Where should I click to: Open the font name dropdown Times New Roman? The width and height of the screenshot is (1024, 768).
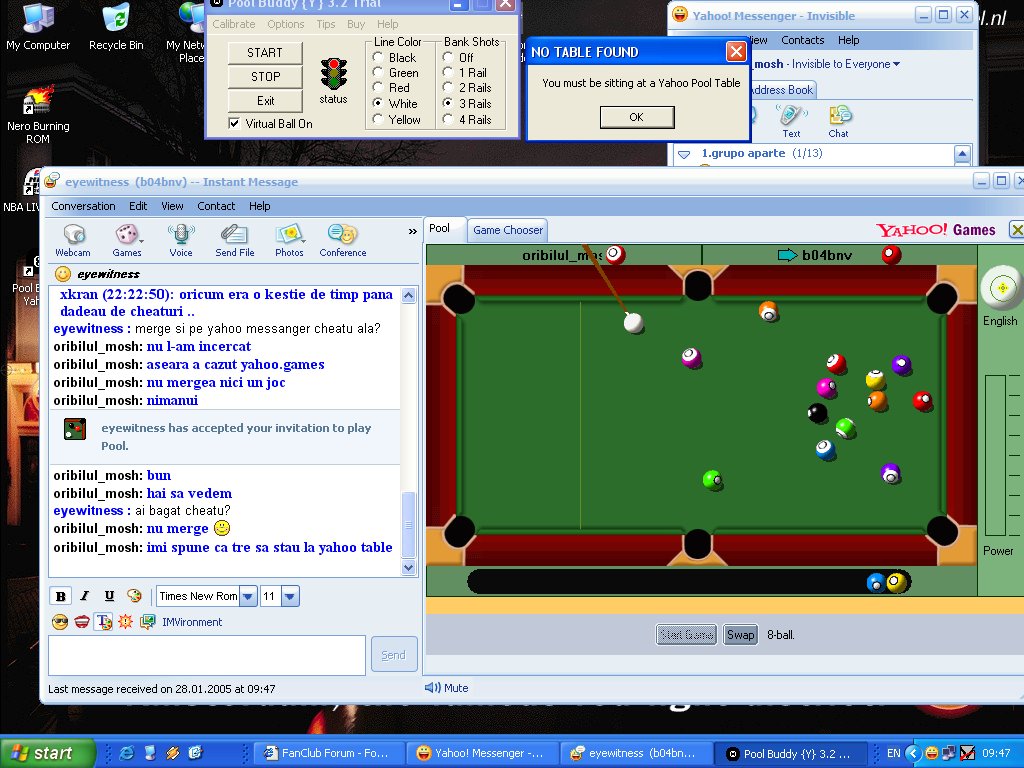(248, 596)
